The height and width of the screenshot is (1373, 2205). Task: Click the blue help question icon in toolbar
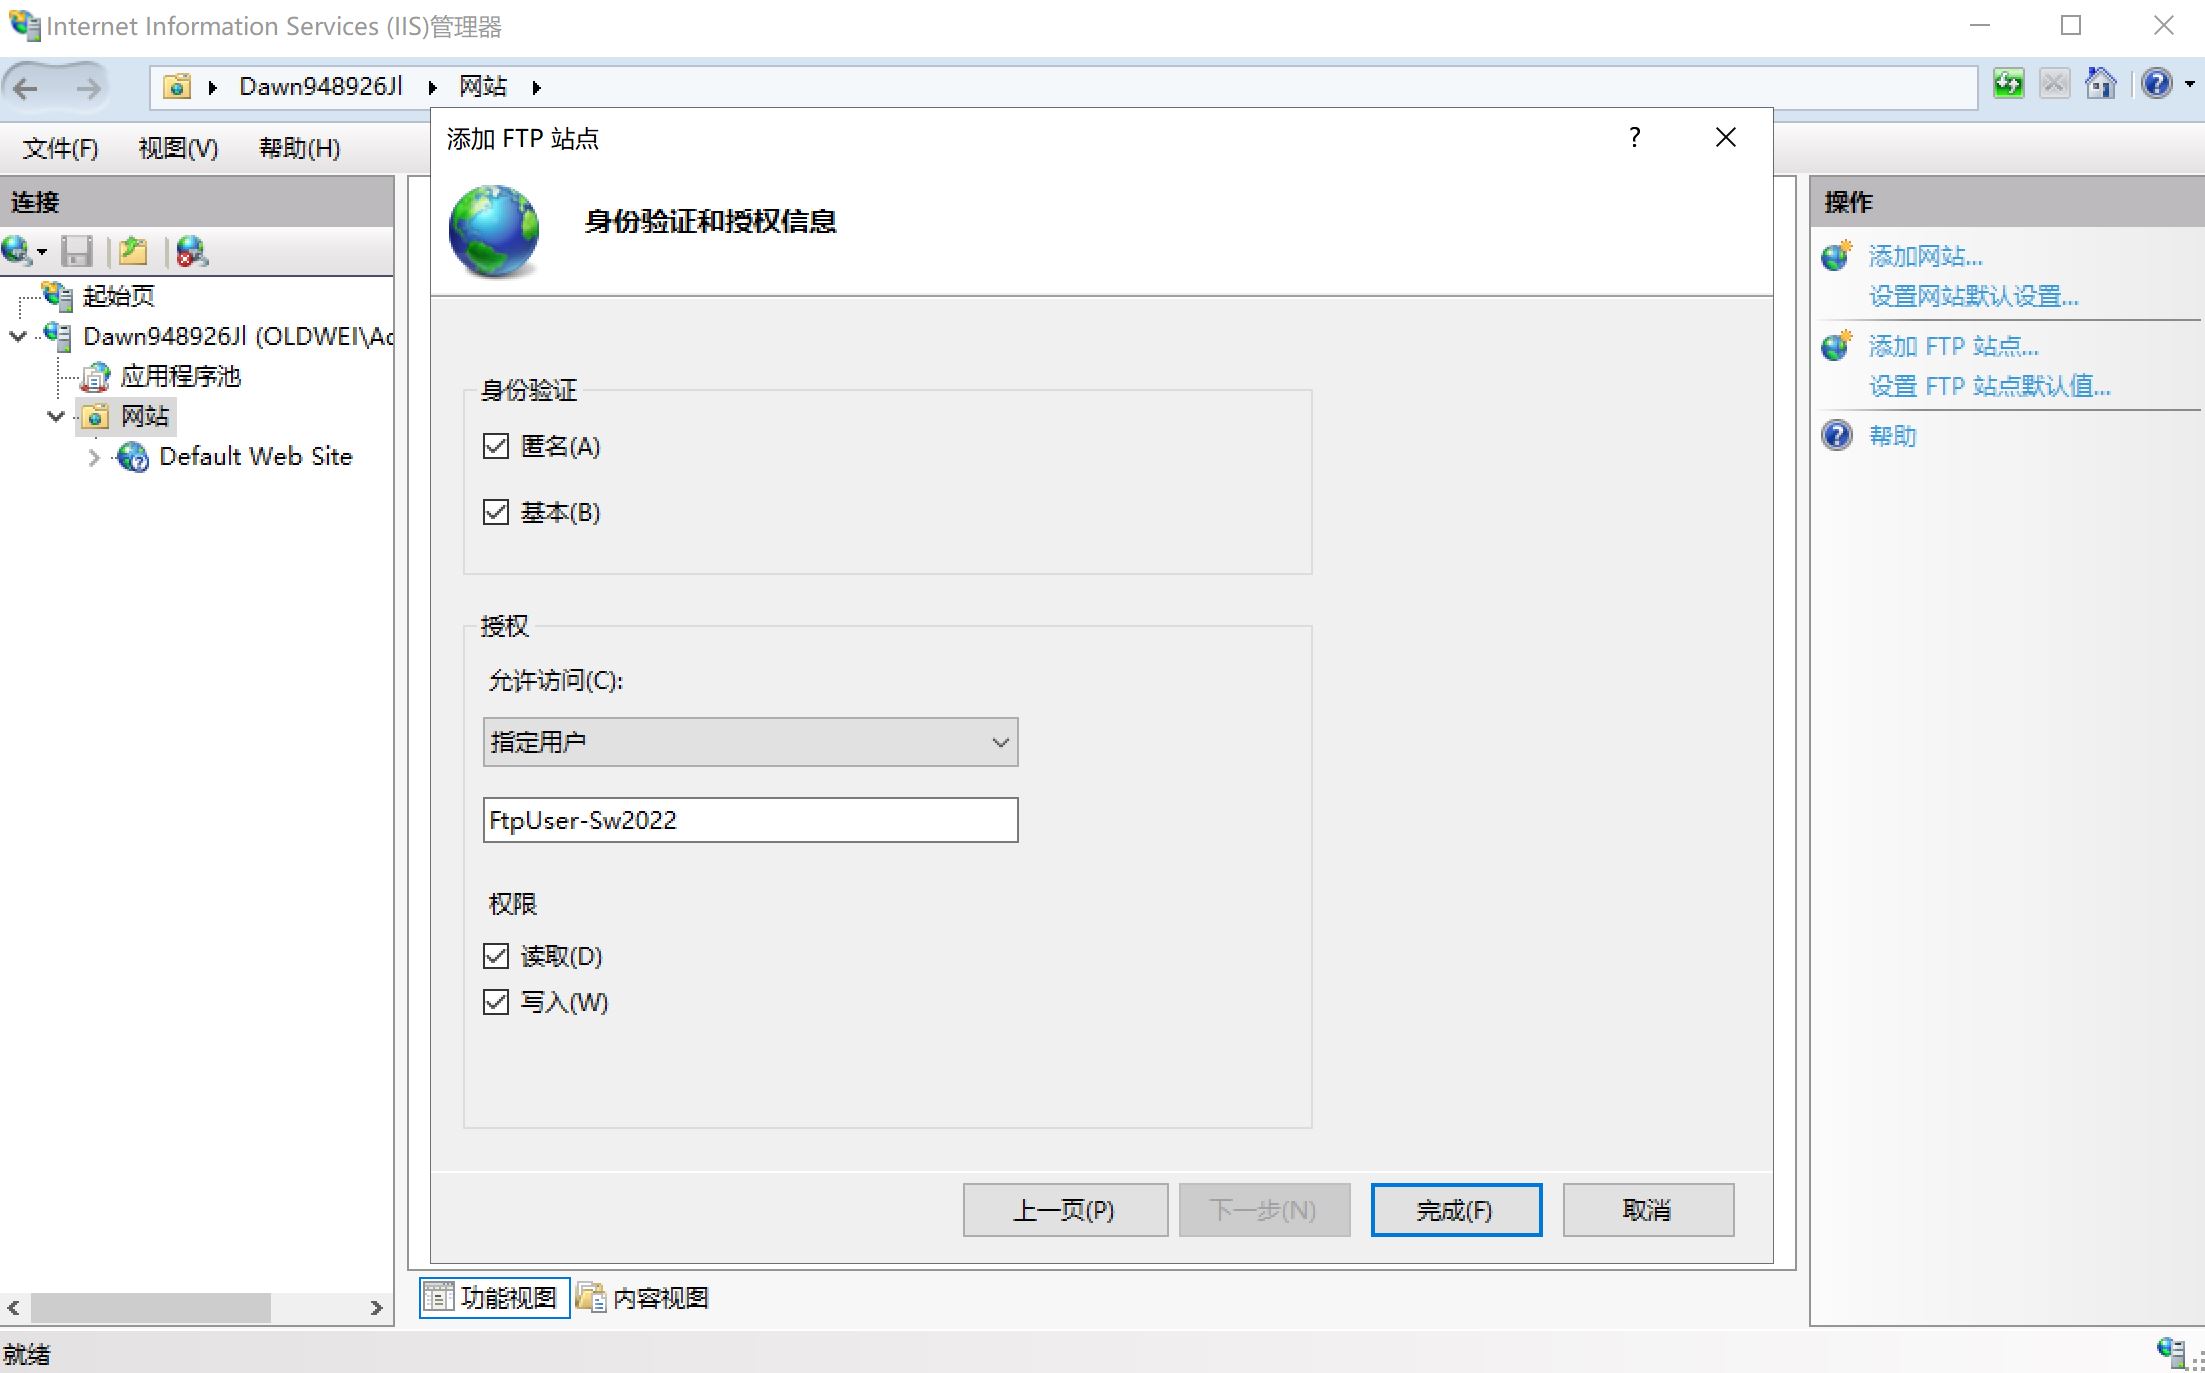tap(2157, 84)
